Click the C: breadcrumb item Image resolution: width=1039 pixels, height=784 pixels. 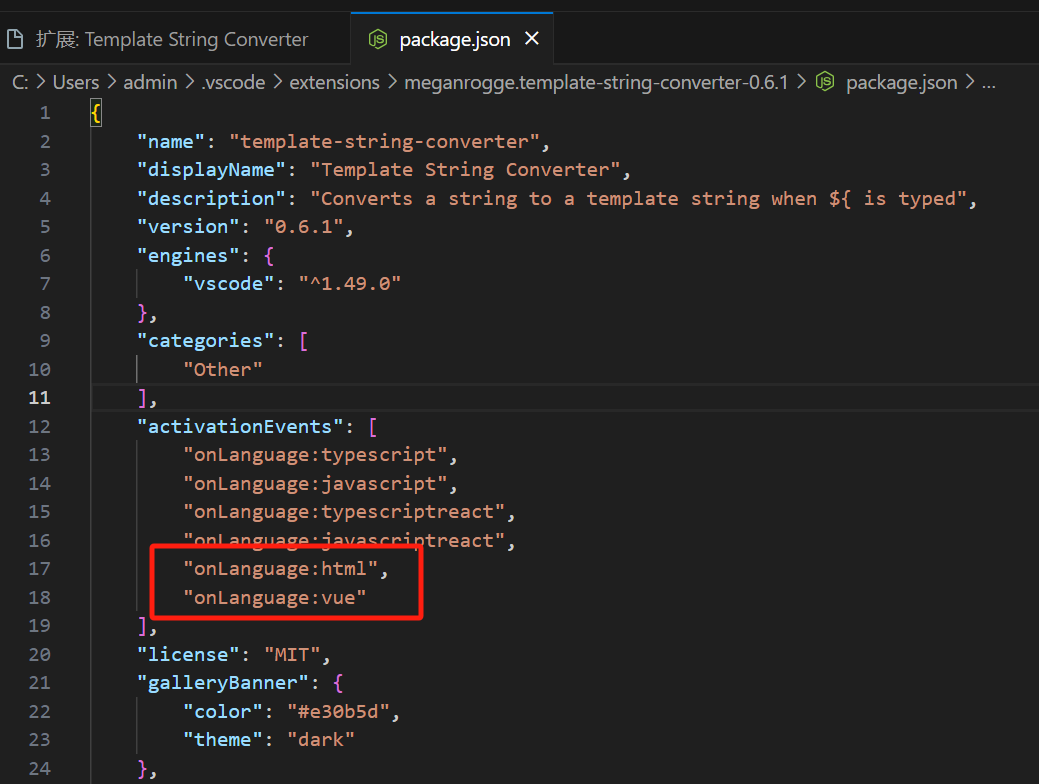click(x=21, y=82)
